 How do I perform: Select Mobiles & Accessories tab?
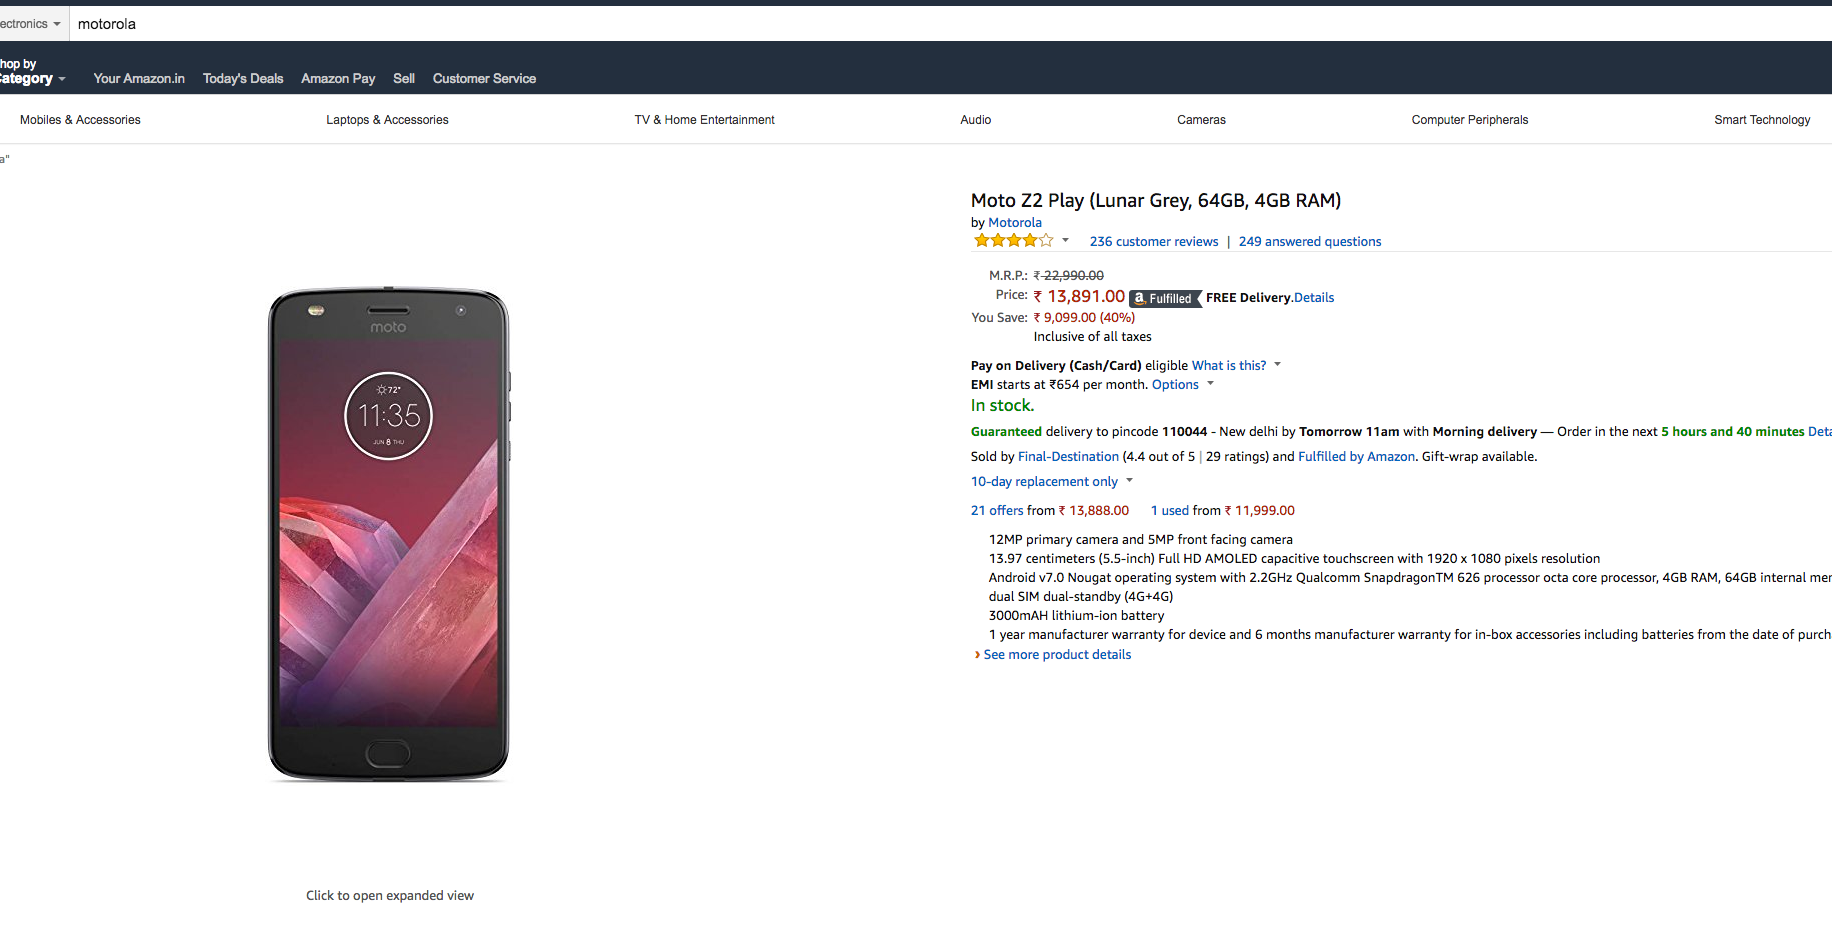[x=80, y=120]
